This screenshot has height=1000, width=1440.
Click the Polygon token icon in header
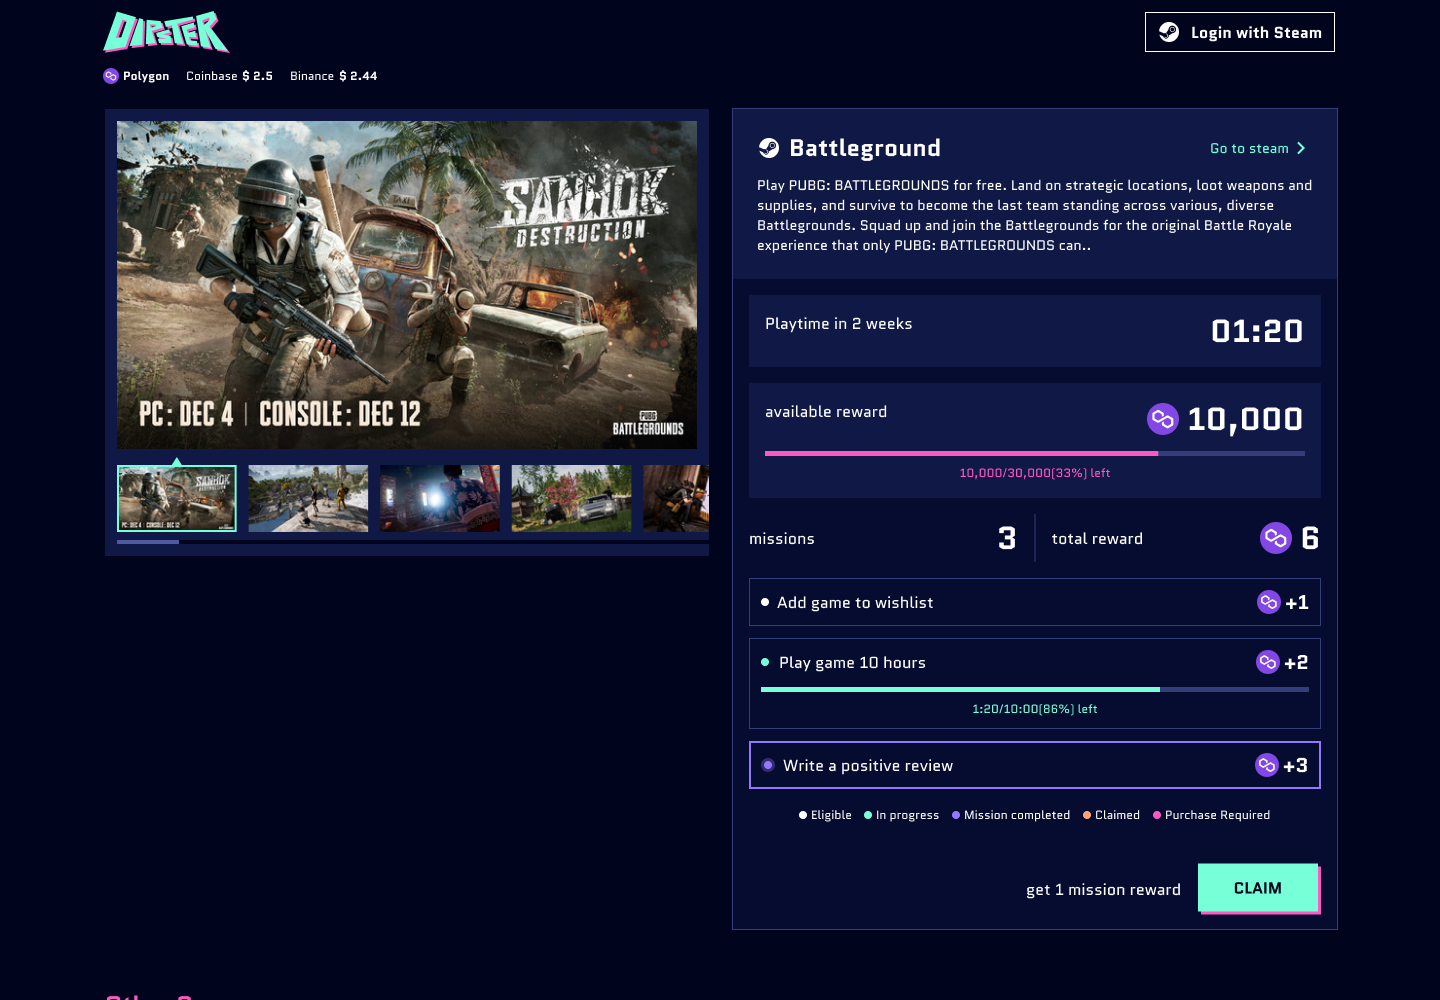(x=111, y=76)
